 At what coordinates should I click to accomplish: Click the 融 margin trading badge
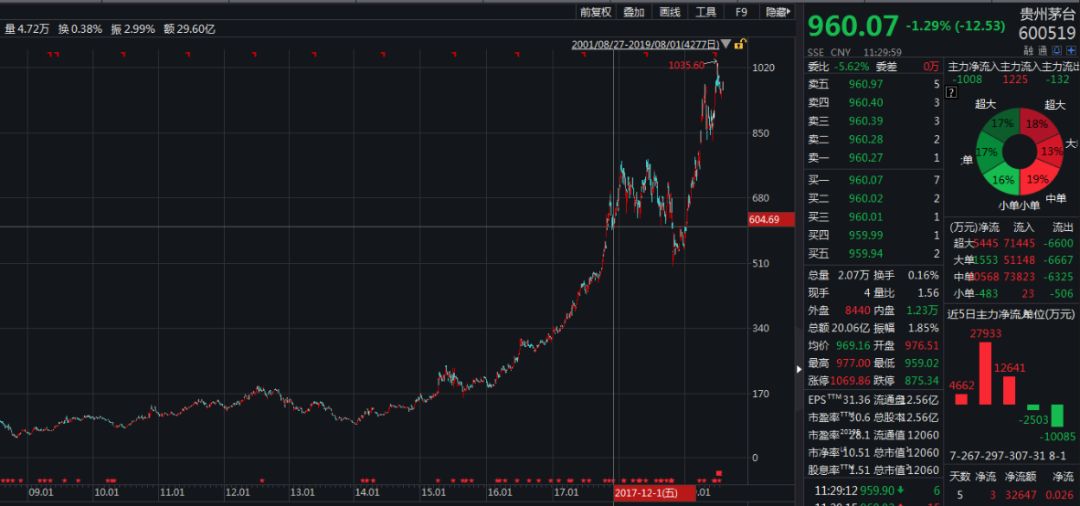[x=1029, y=51]
